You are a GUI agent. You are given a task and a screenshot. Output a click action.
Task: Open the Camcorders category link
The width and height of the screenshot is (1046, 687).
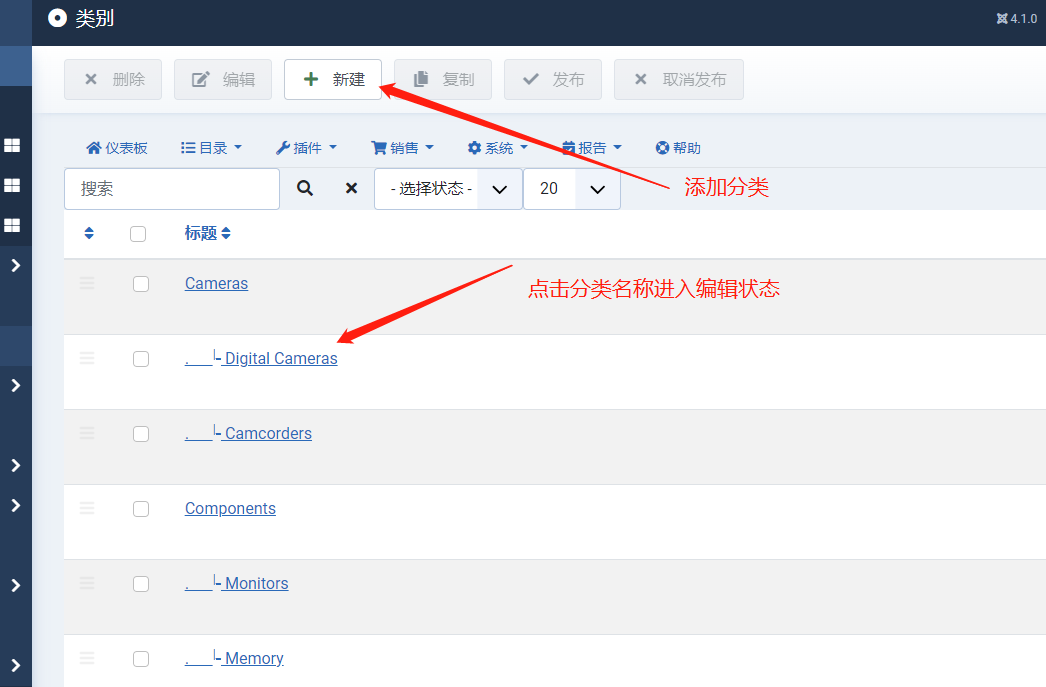(268, 434)
